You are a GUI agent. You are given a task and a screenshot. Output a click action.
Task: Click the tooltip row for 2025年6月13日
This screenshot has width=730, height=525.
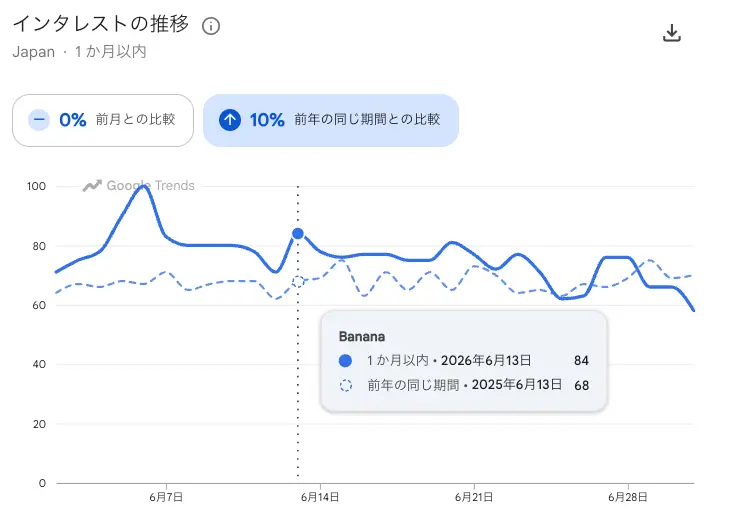[x=464, y=385]
